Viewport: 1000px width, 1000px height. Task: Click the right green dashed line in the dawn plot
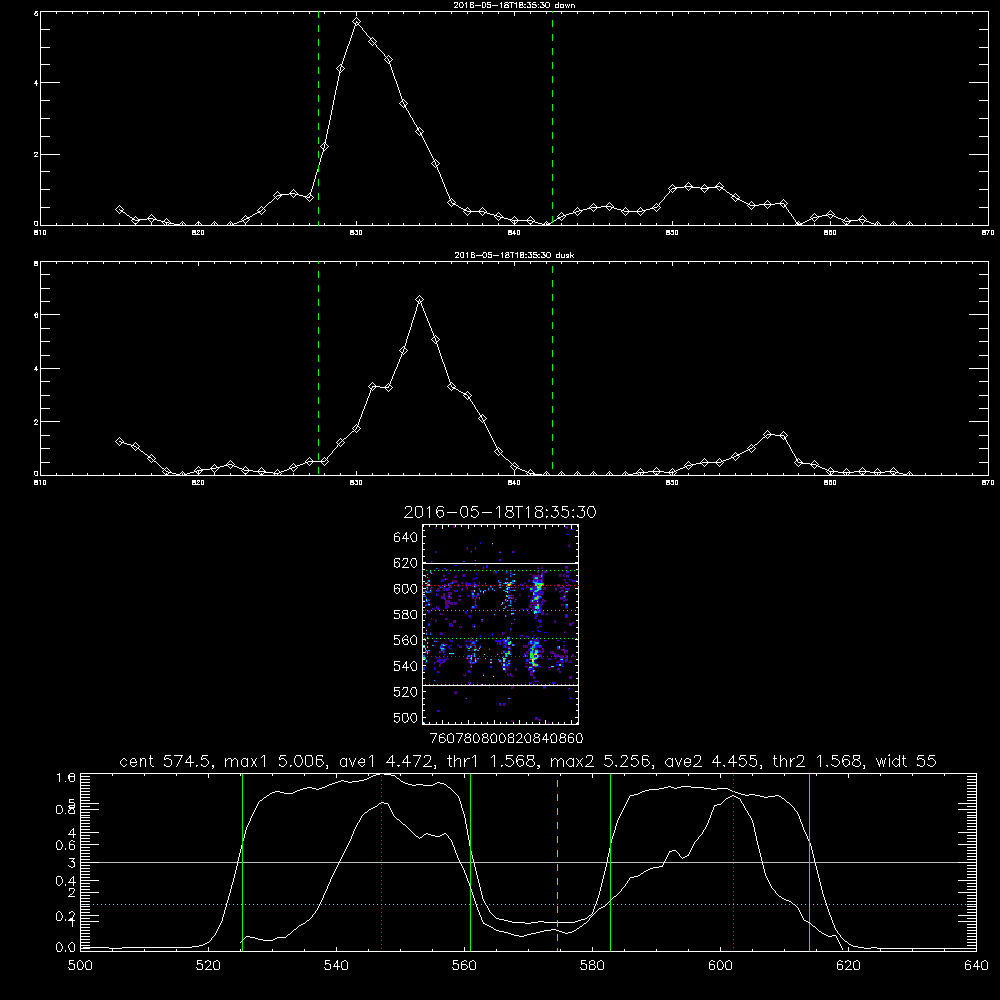coord(552,119)
